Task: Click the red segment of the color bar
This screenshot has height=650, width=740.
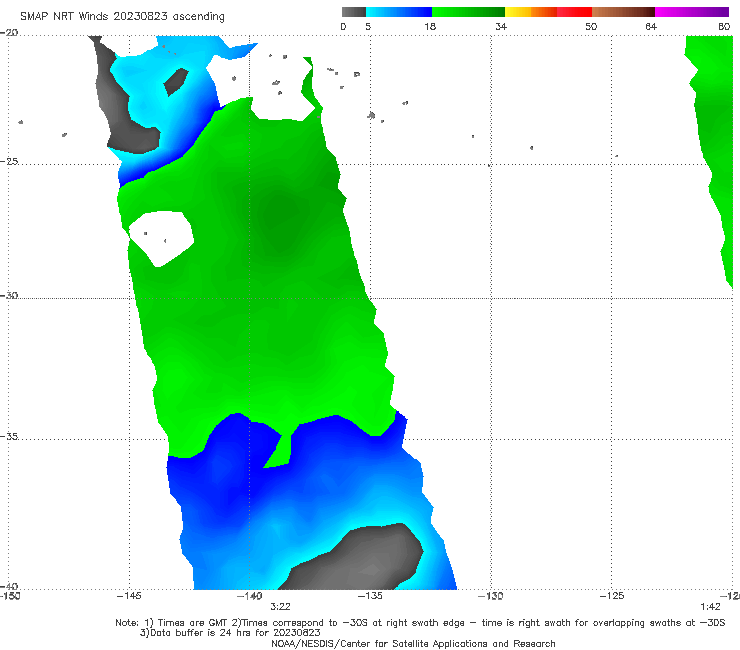Action: (x=574, y=12)
